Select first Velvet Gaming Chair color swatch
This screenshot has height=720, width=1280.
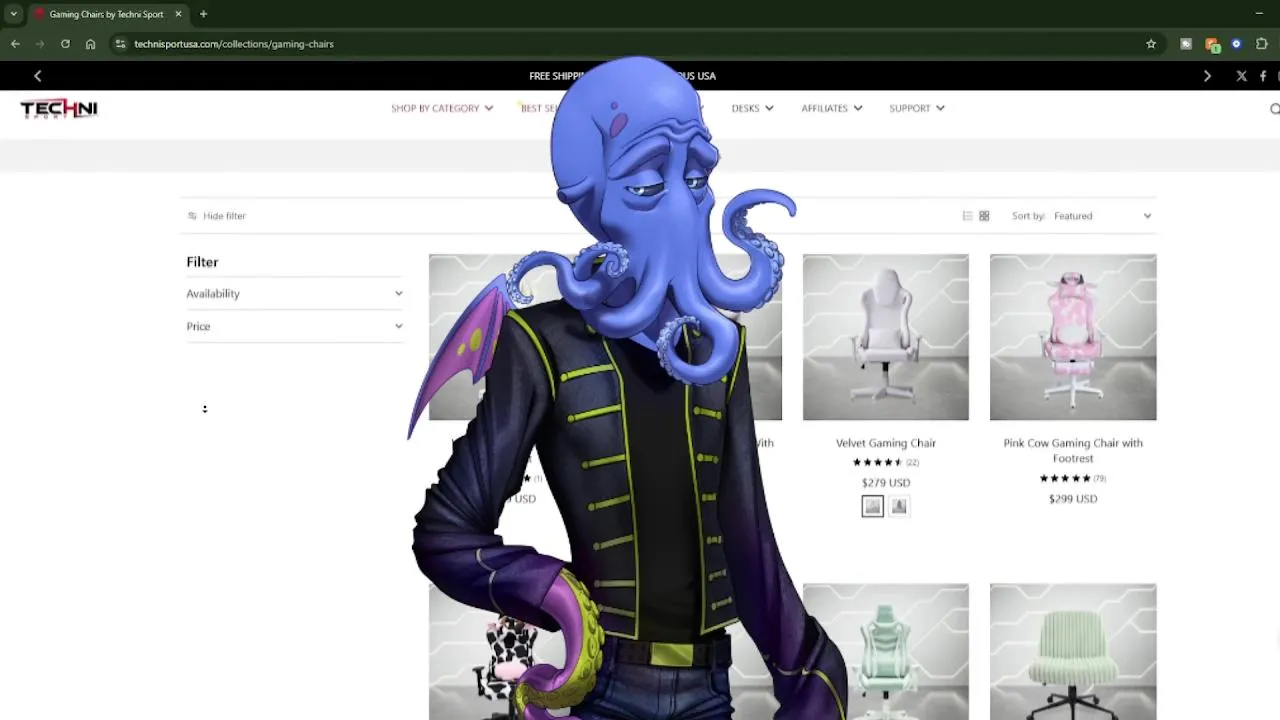click(x=873, y=507)
